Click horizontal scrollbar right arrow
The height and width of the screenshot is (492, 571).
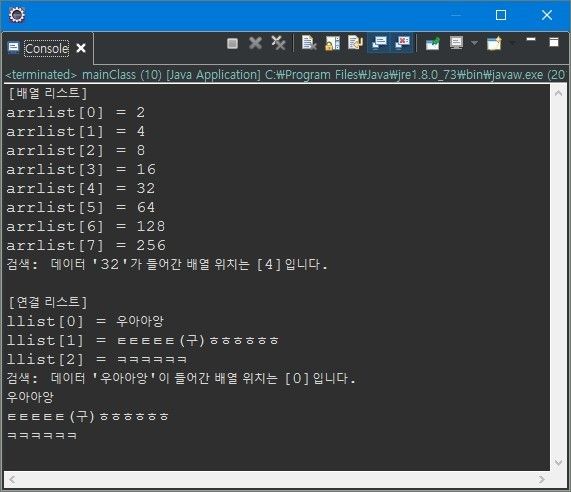click(x=542, y=479)
